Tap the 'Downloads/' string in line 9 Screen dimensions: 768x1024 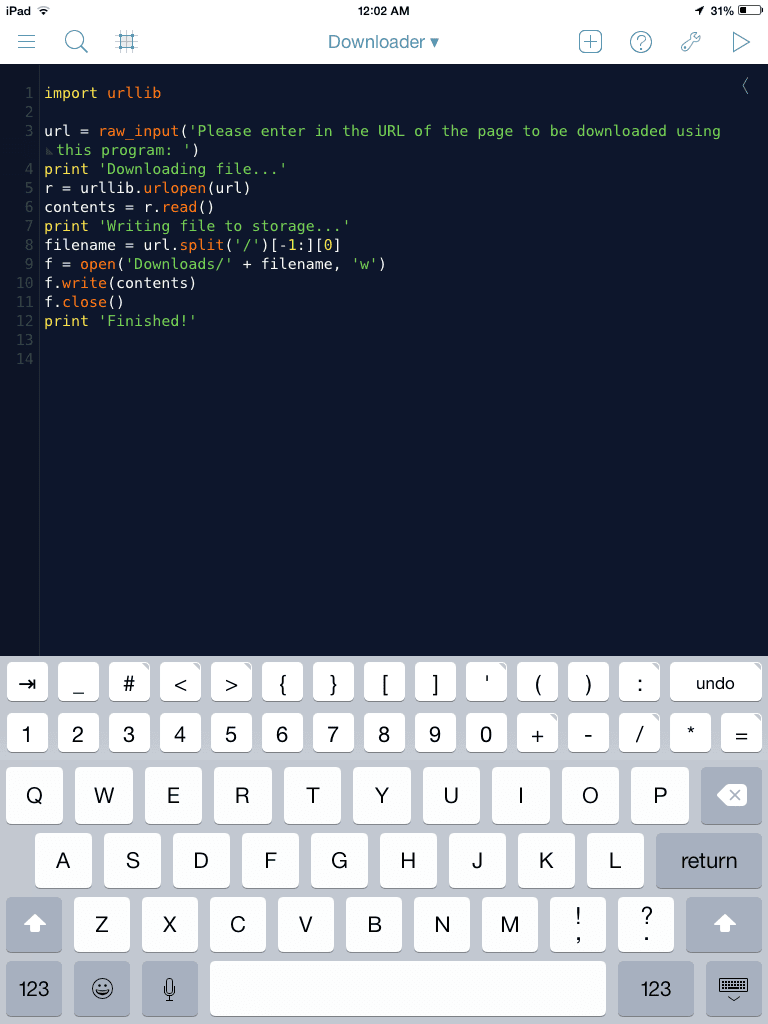coord(180,264)
